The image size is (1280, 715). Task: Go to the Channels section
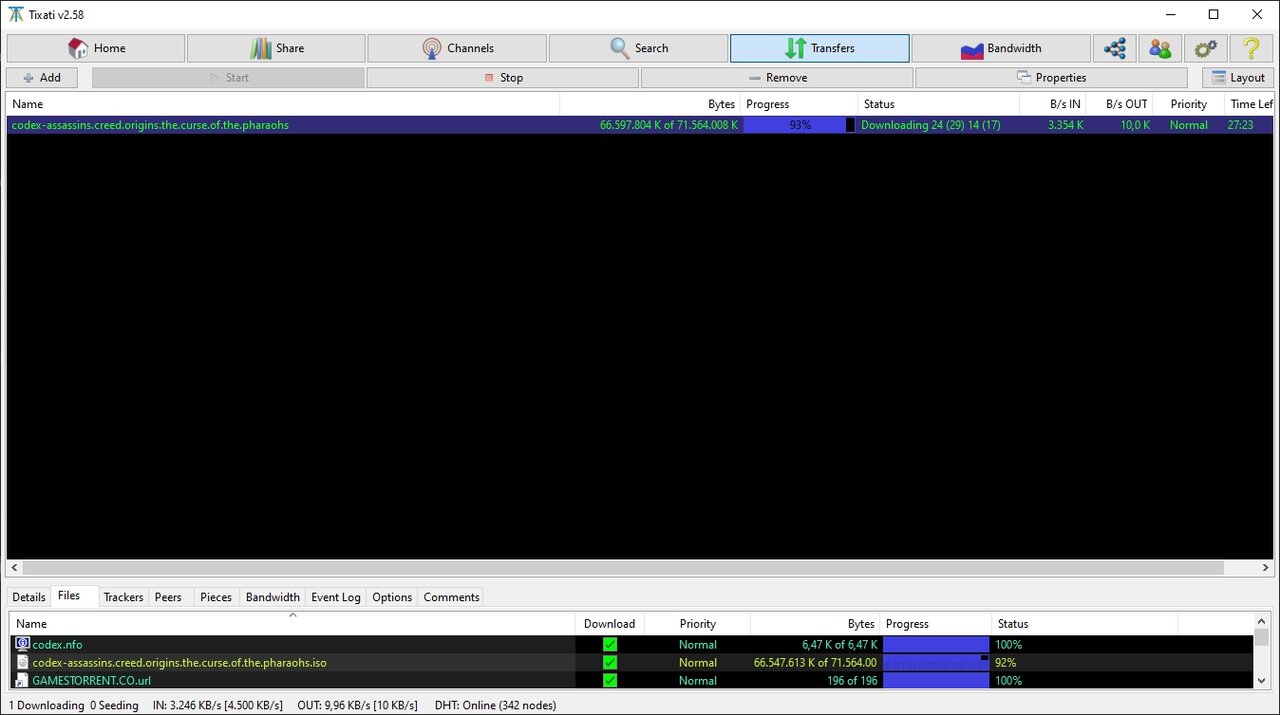pos(457,48)
